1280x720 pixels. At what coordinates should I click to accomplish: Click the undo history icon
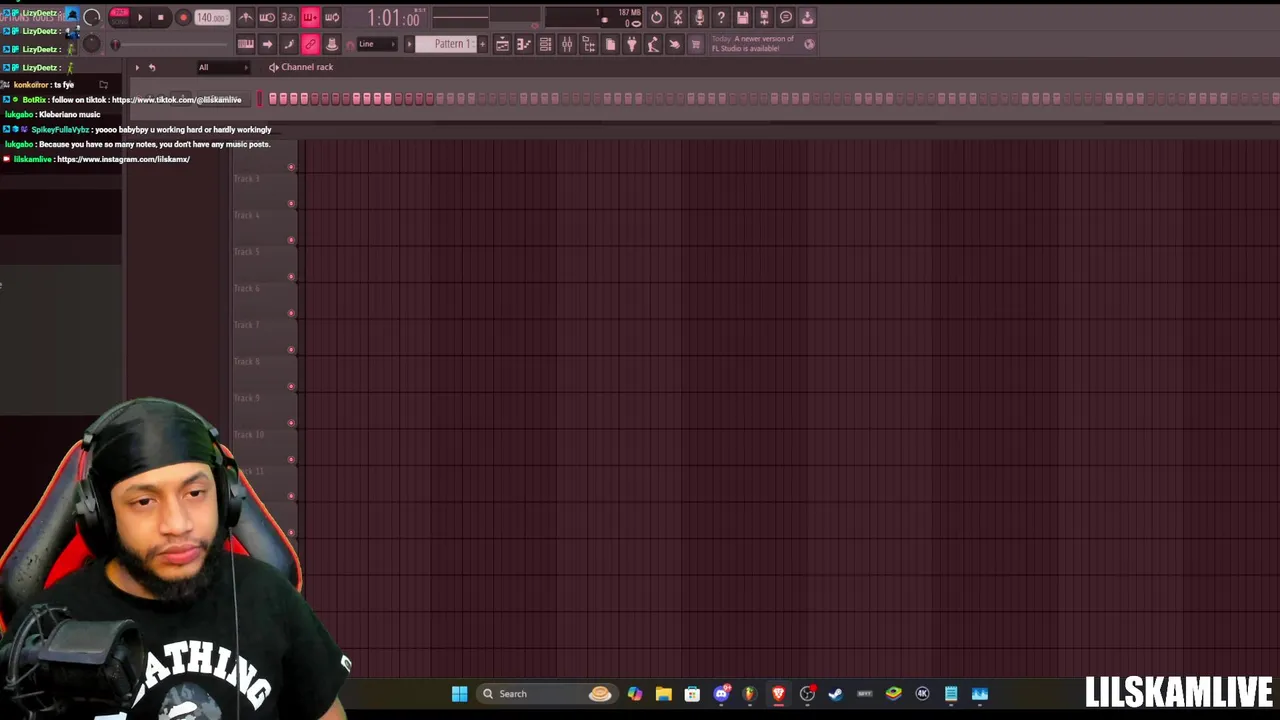click(x=656, y=17)
